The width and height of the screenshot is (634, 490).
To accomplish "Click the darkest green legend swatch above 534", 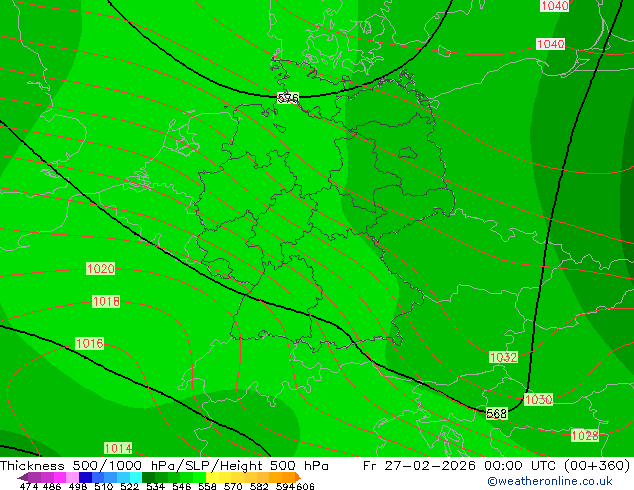I will point(148,477).
